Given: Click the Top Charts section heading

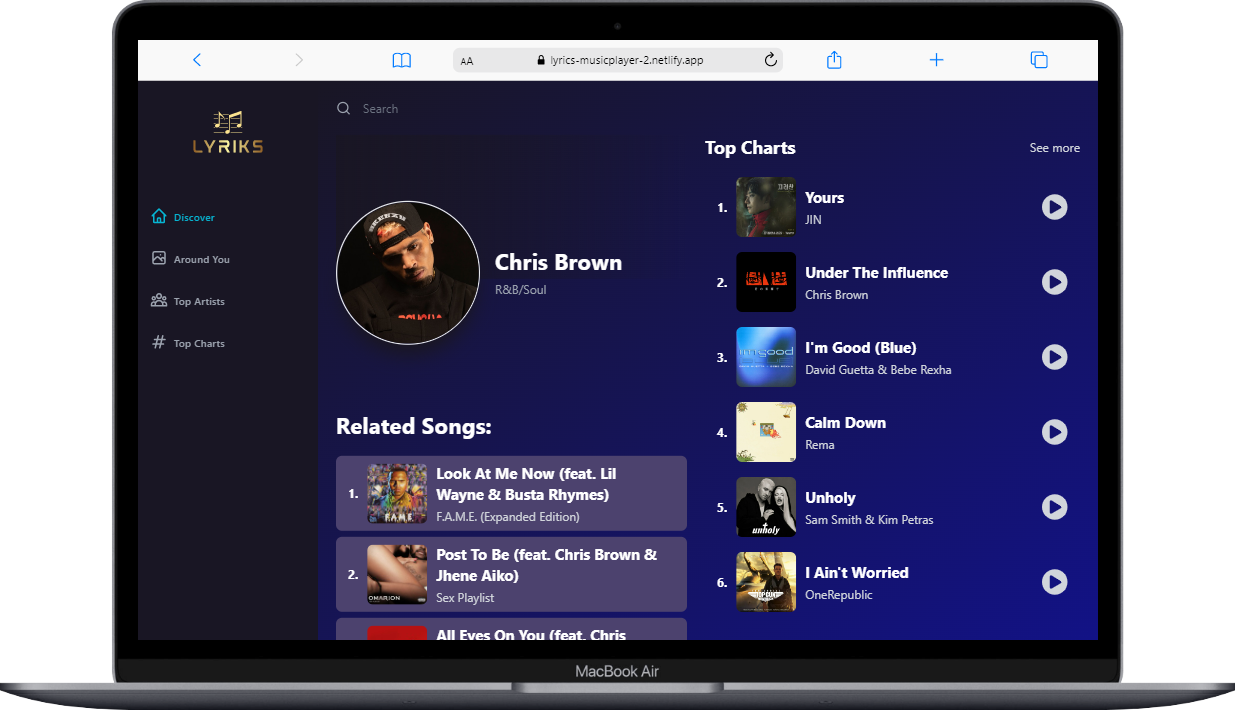Looking at the screenshot, I should click(750, 148).
